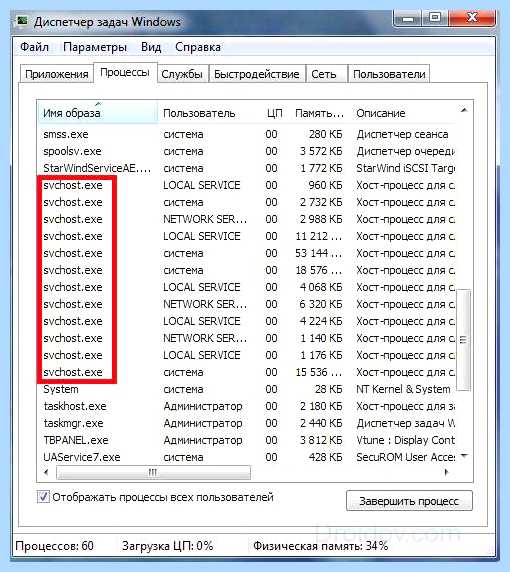Select the taskhost.exe process row
Image resolution: width=510 pixels, height=572 pixels.
(x=247, y=406)
